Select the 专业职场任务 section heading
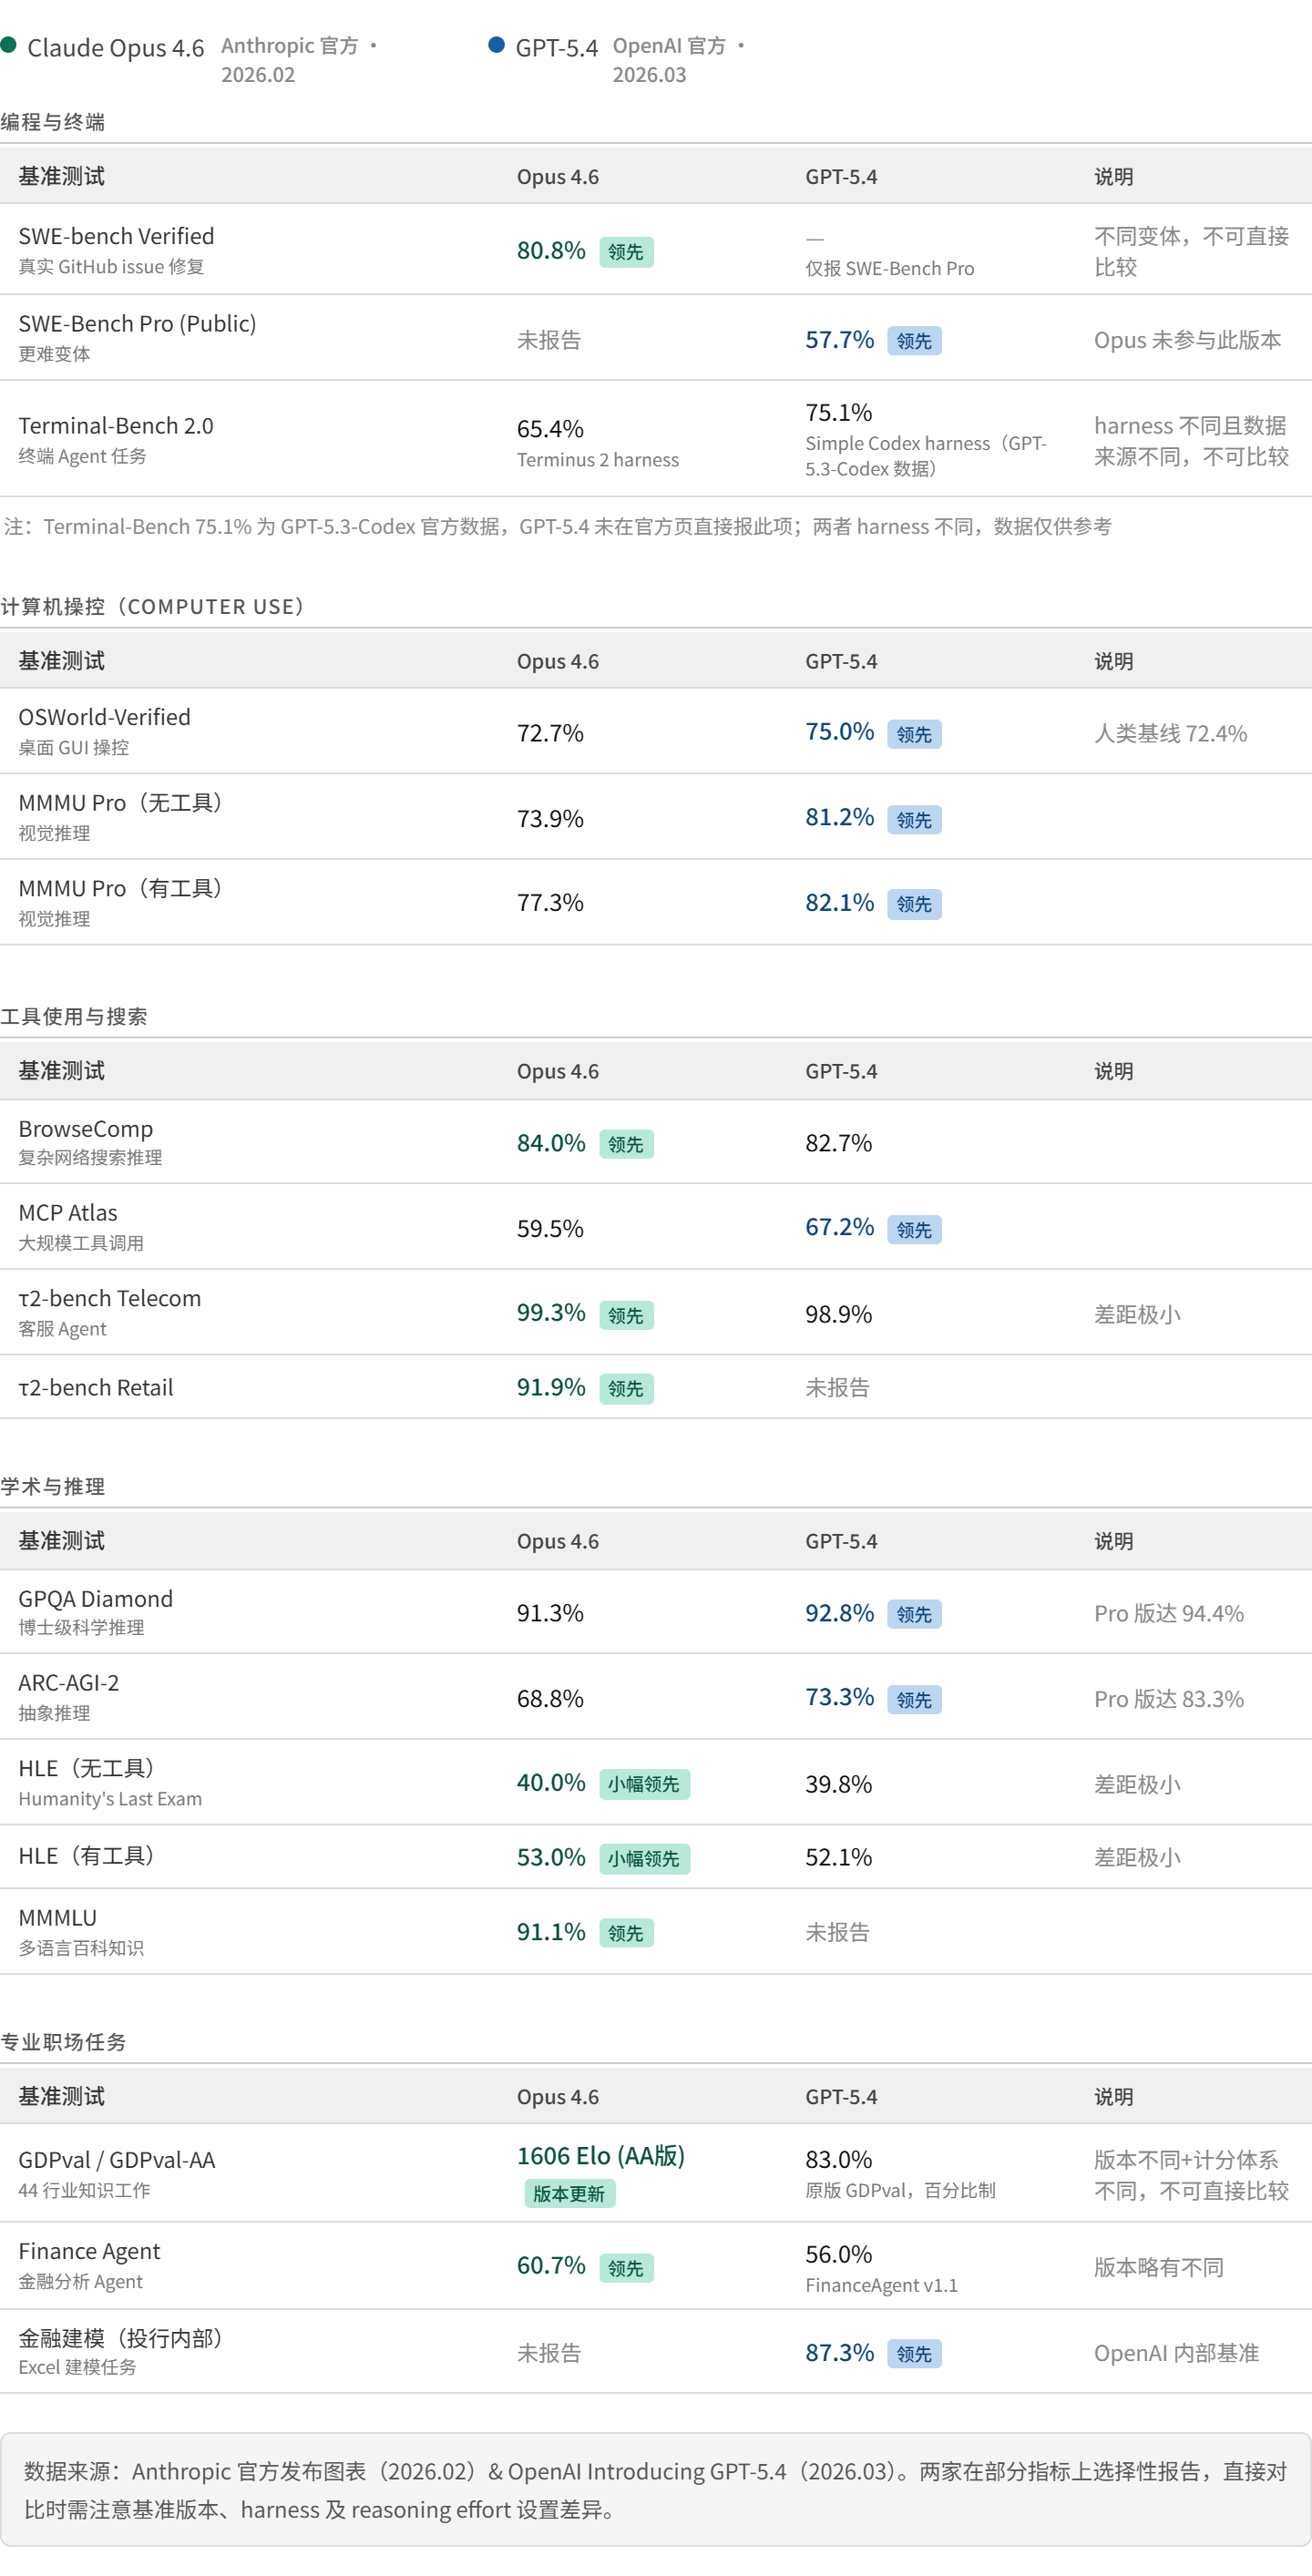Viewport: 1312px width, 2576px height. tap(63, 2042)
